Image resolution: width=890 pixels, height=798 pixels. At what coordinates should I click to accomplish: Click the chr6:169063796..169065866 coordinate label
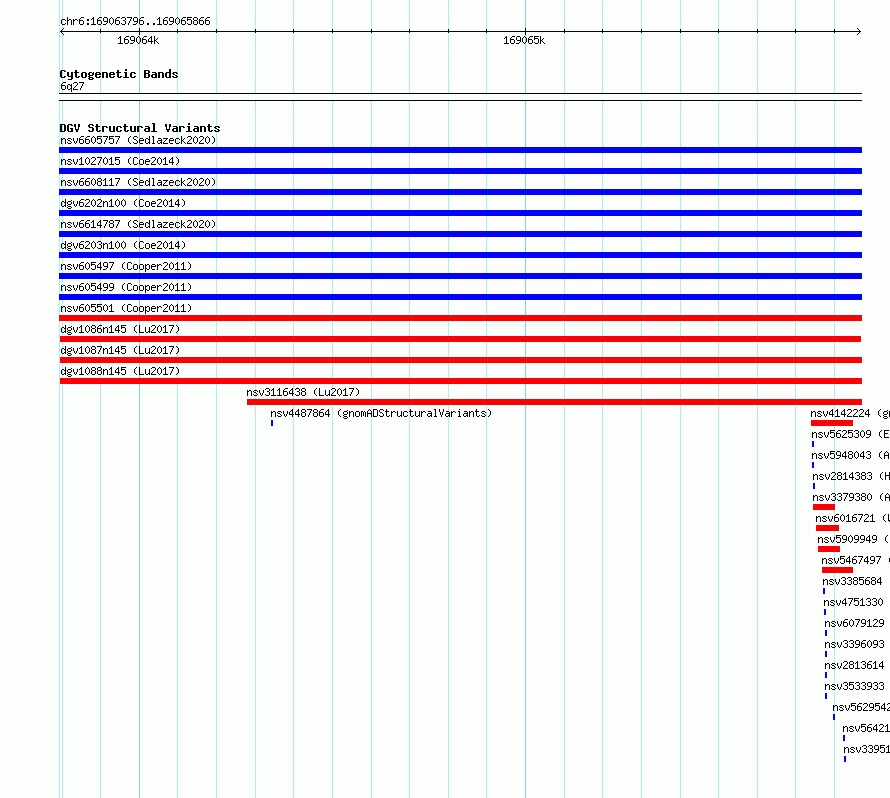[x=135, y=22]
